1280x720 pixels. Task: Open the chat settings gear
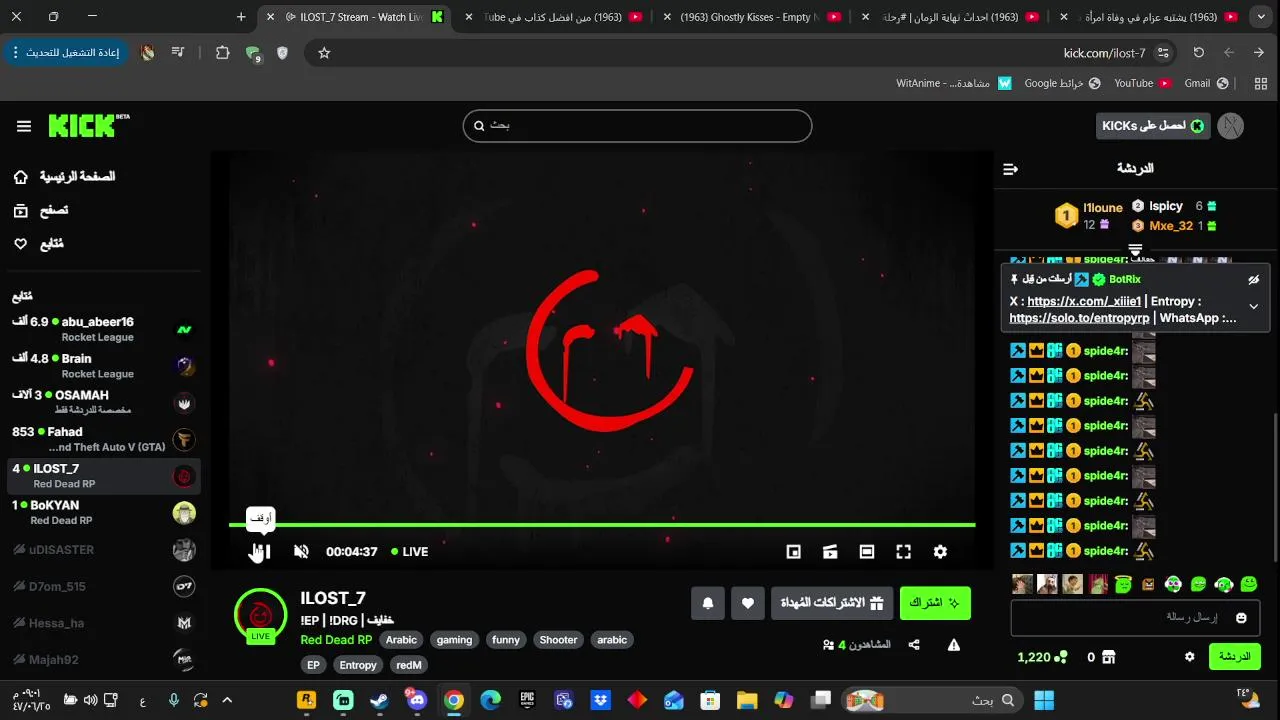[1189, 657]
